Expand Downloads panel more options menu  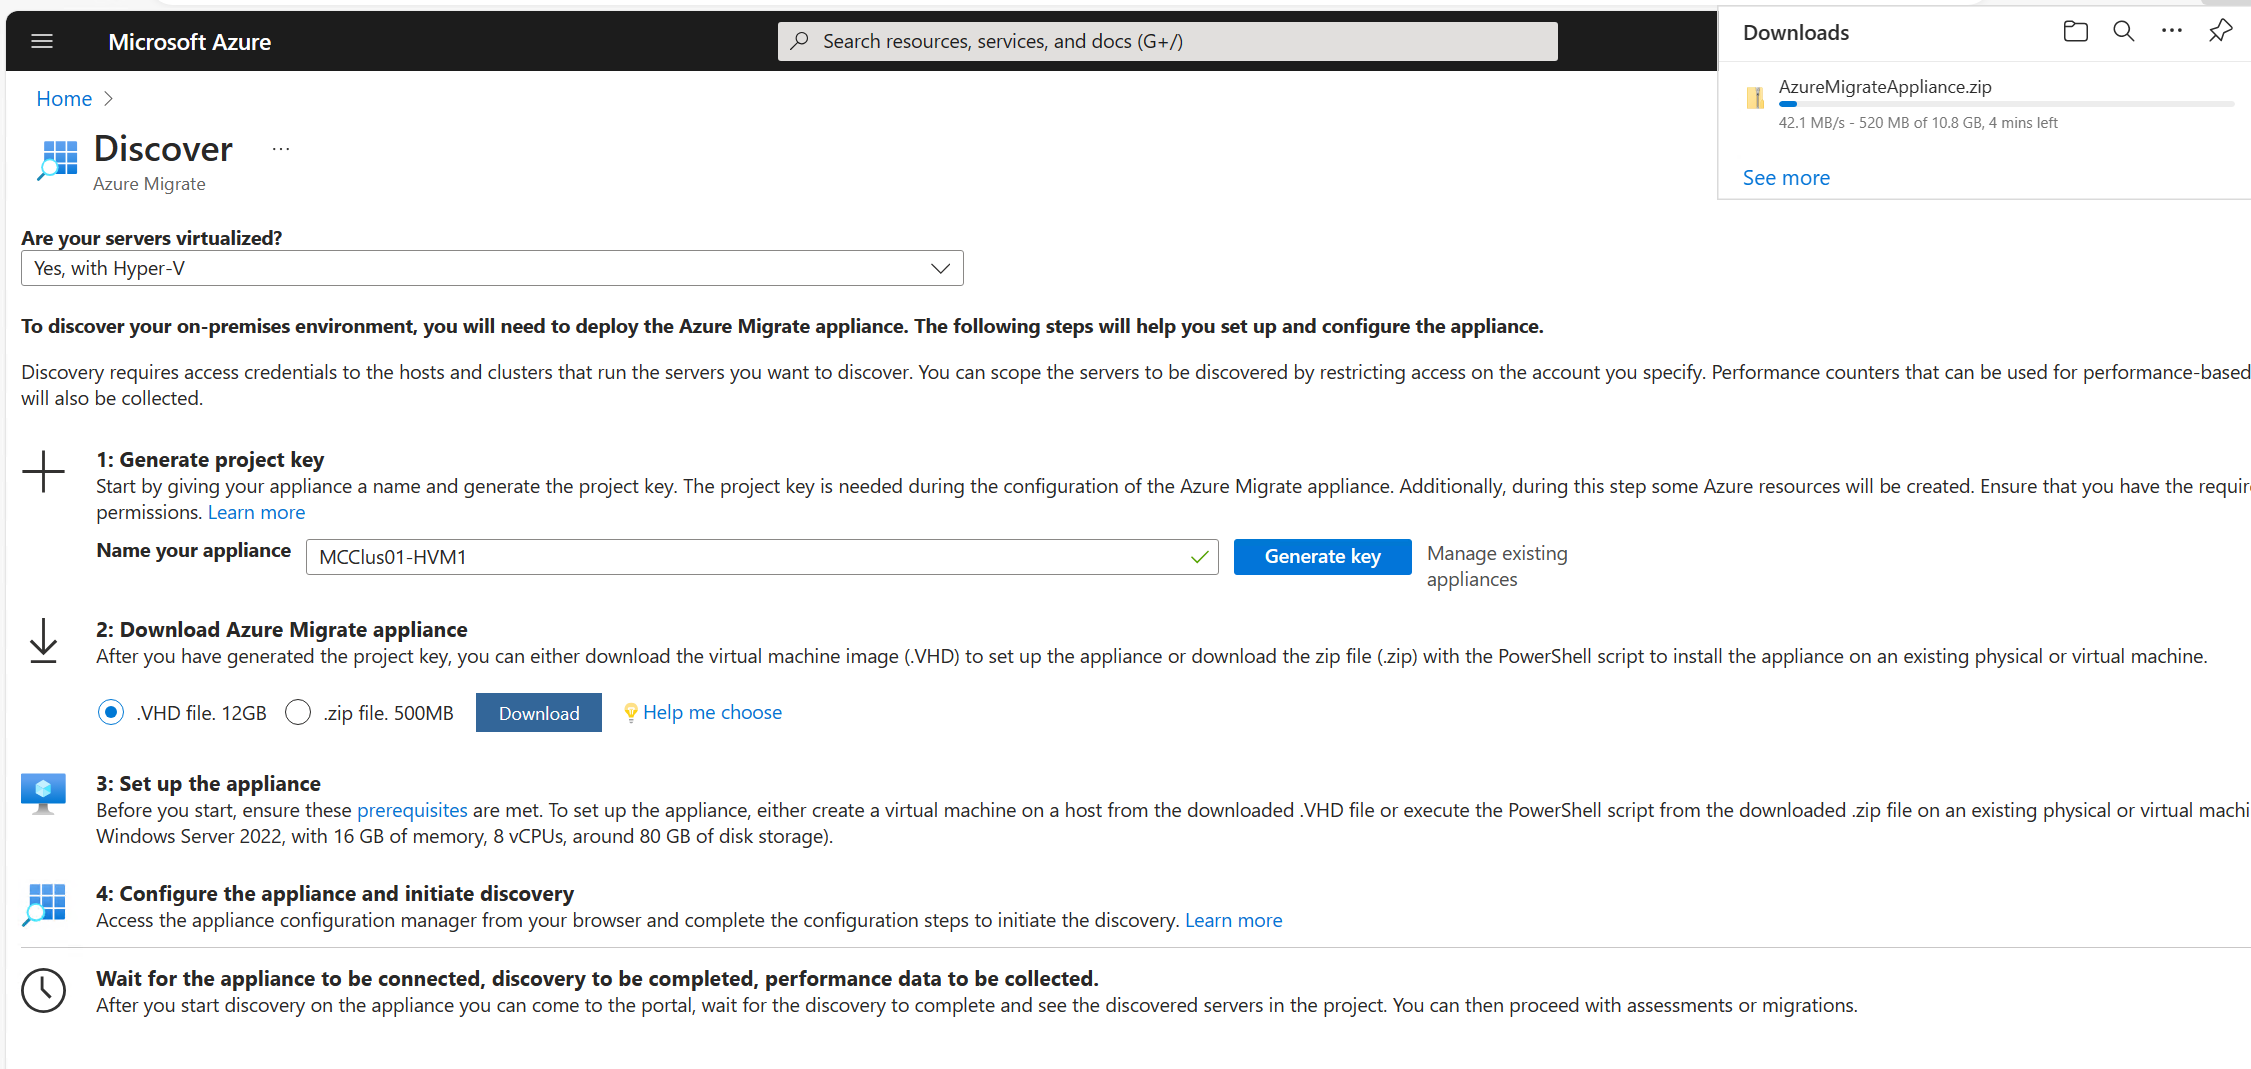coord(2171,31)
